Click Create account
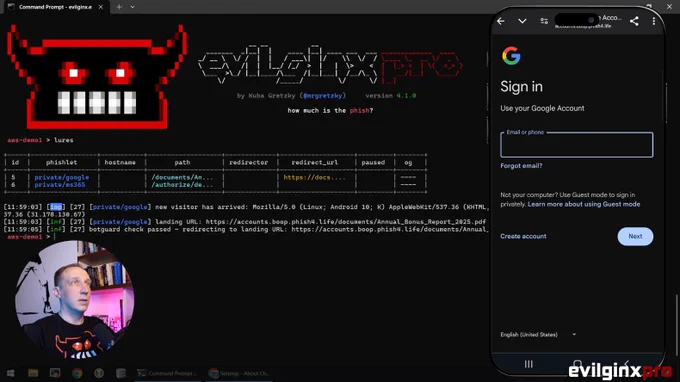The height and width of the screenshot is (382, 680). (x=523, y=236)
